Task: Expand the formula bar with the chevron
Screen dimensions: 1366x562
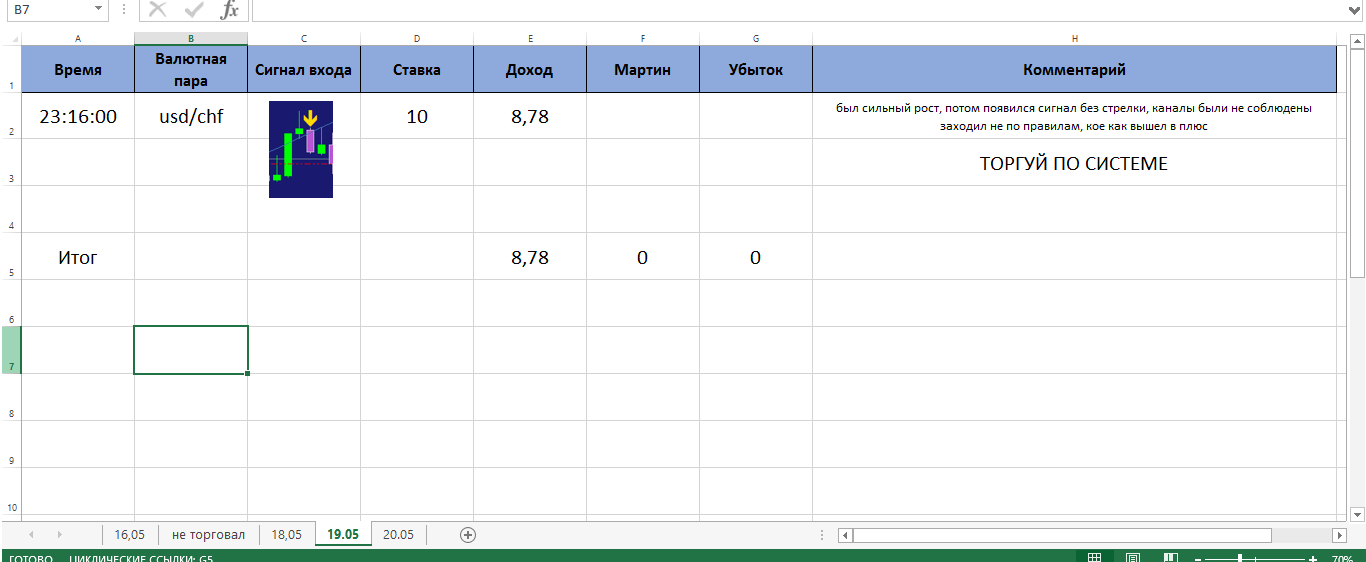Action: coord(1355,10)
